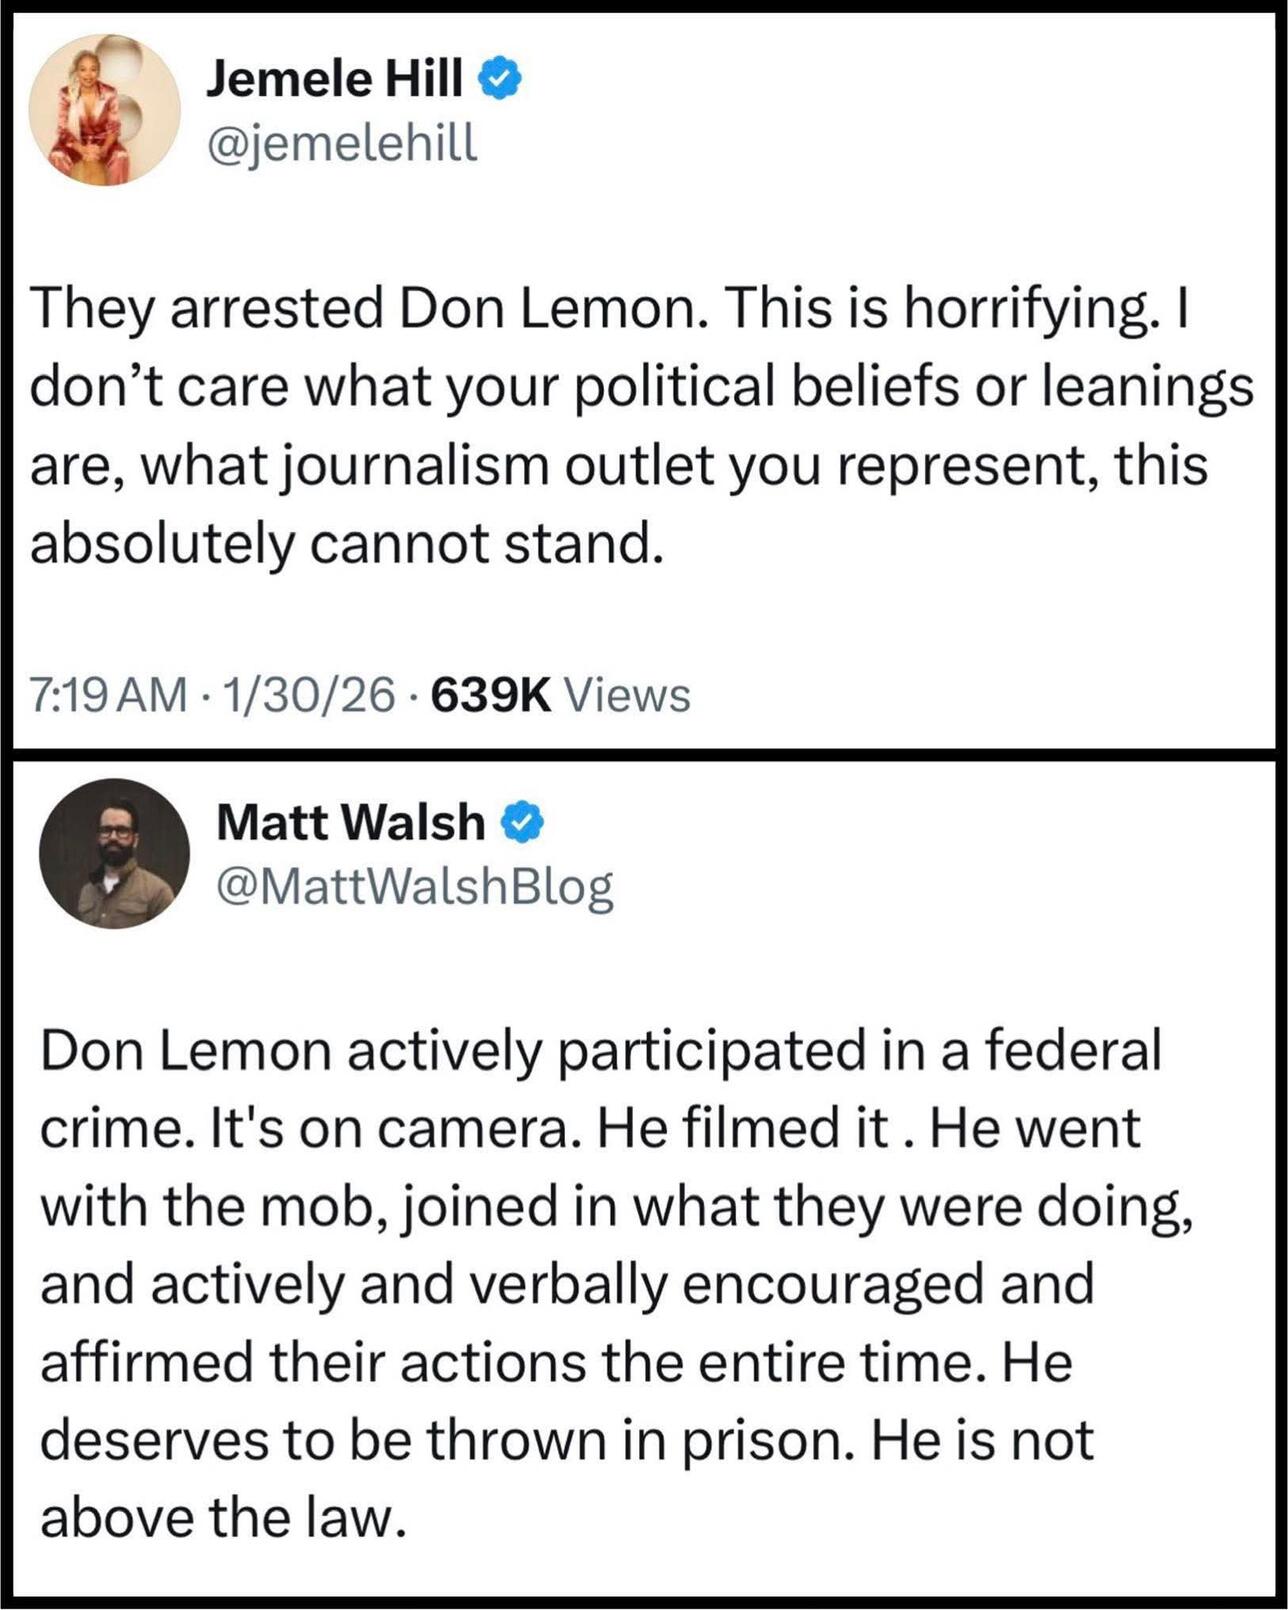Screen dimensions: 1288x1610
Task: Open the @jemelehill handle link
Action: tap(341, 144)
